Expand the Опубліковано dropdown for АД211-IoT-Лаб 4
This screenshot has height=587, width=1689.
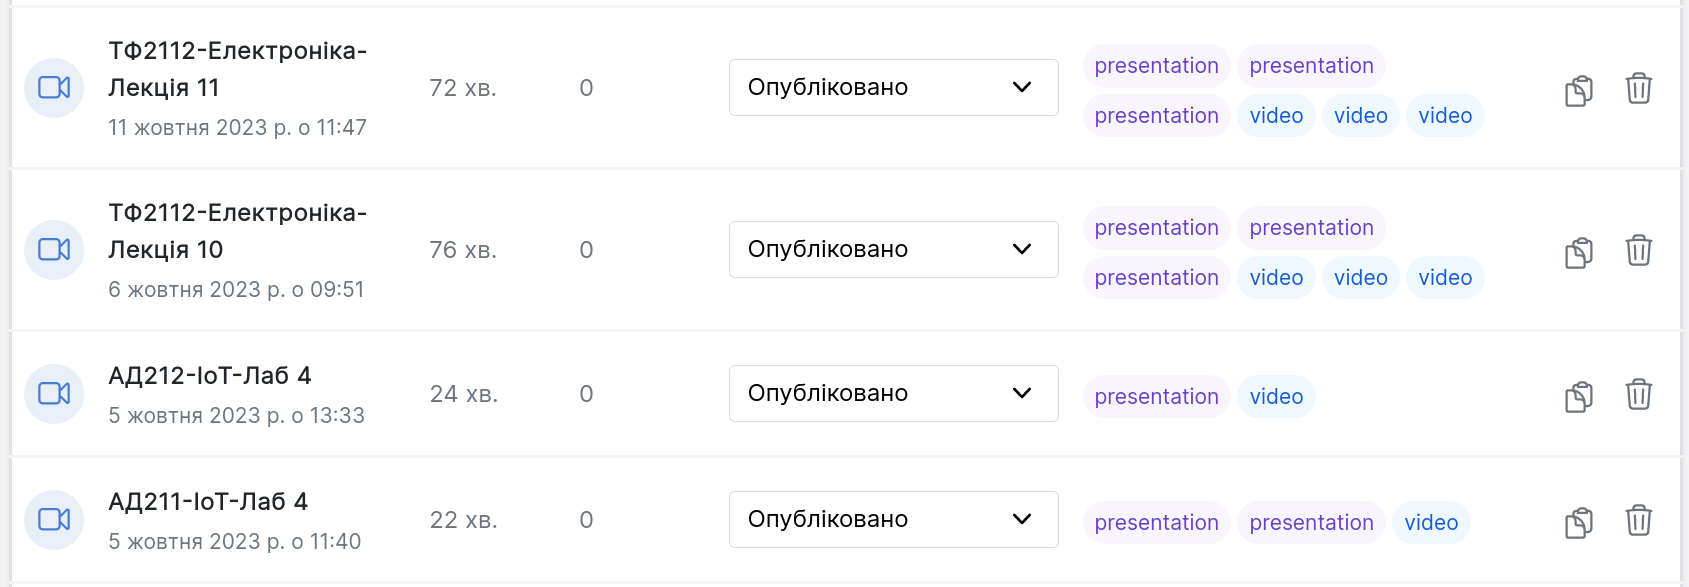[x=893, y=519]
